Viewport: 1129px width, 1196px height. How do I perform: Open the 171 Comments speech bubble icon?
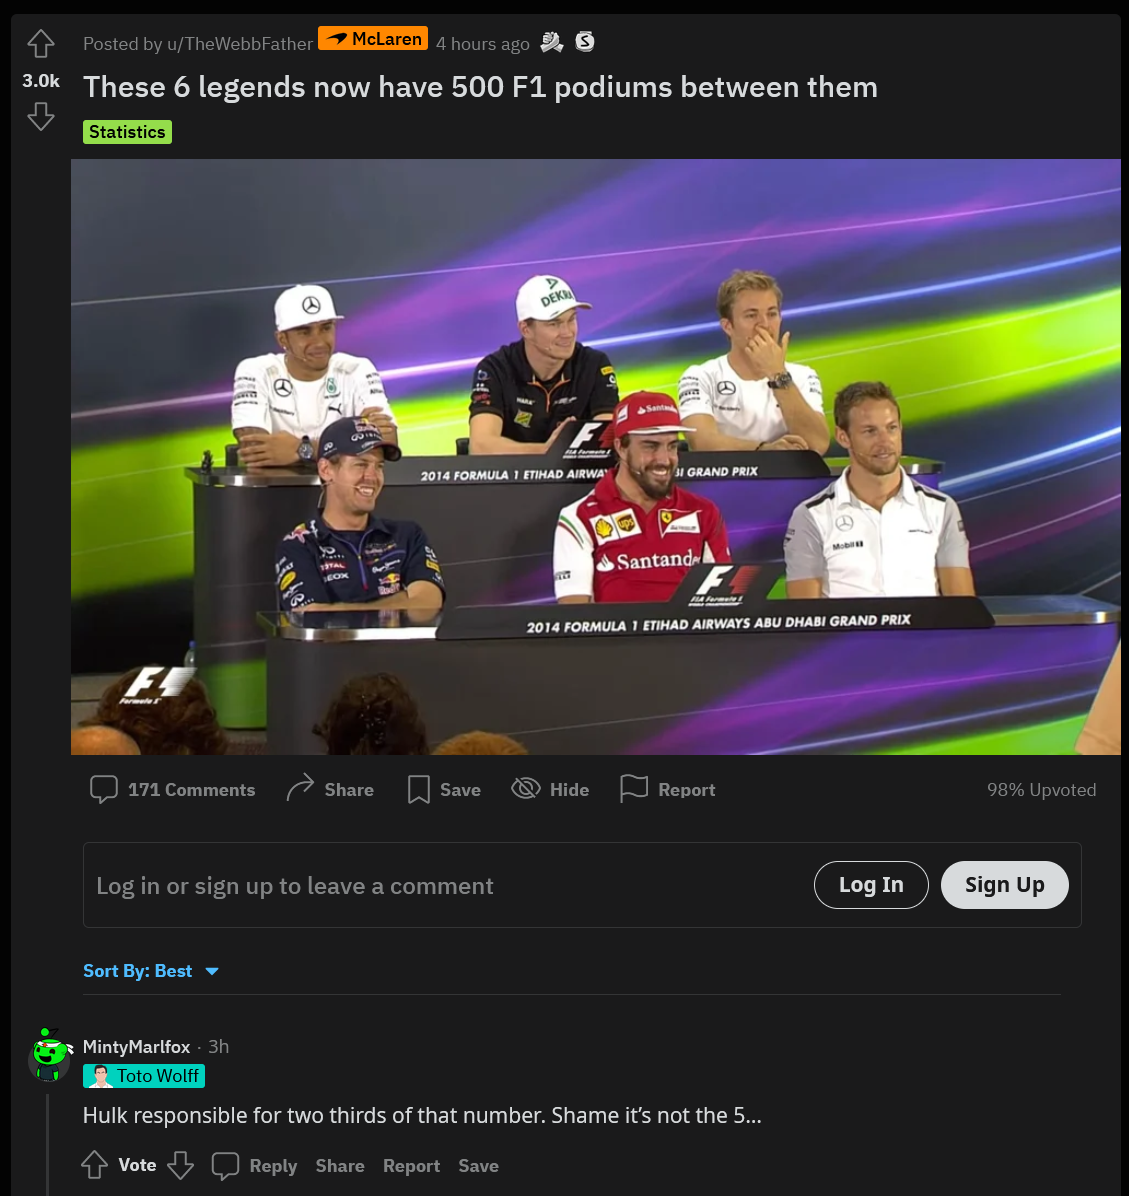104,789
